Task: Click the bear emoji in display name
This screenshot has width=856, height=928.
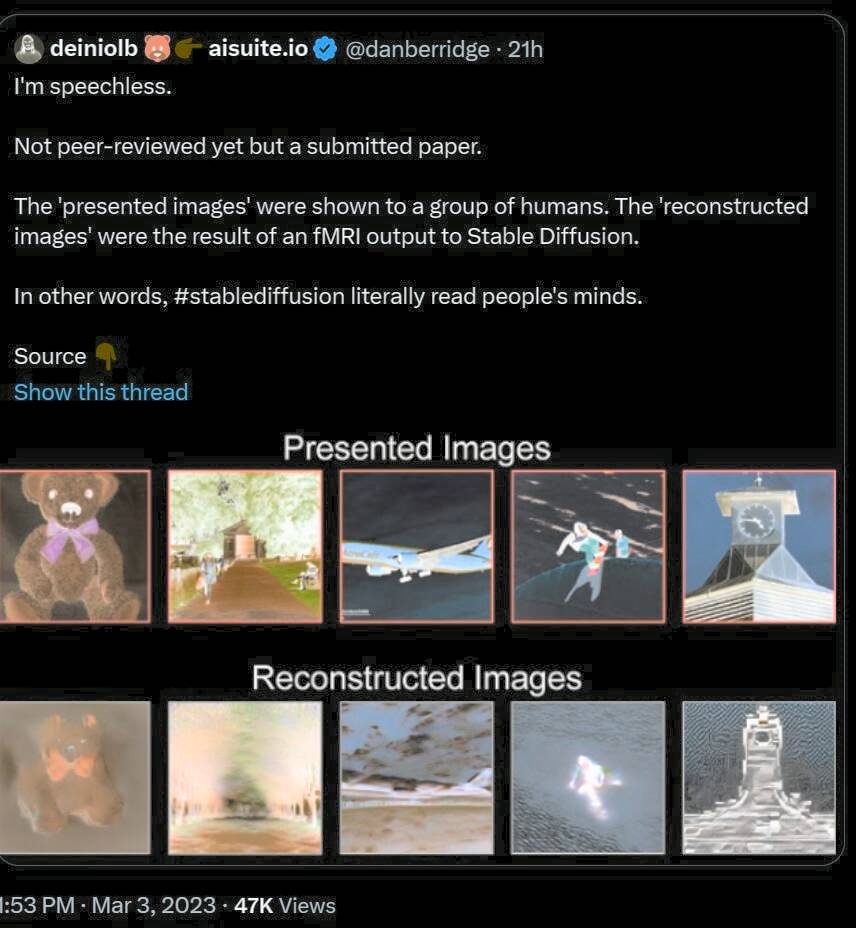Action: [157, 49]
